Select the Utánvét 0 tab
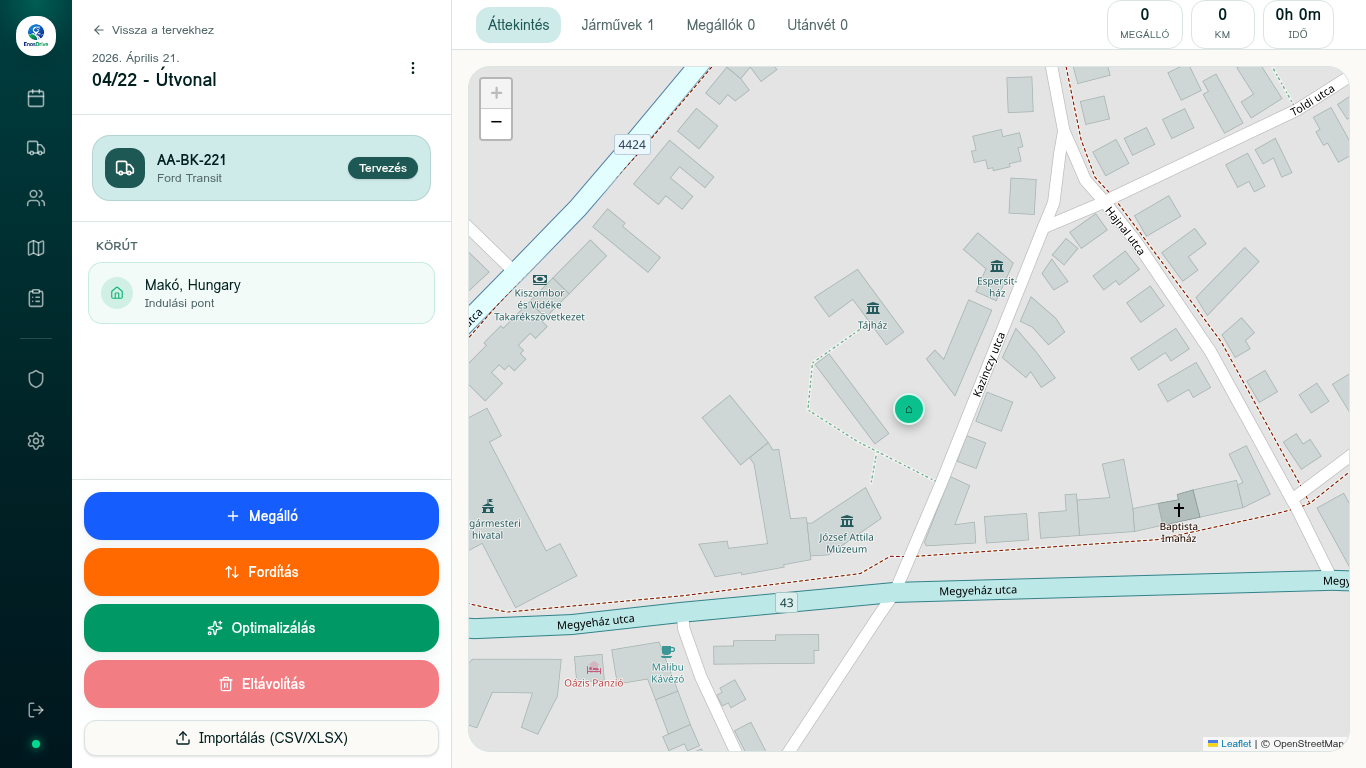The height and width of the screenshot is (768, 1366). (817, 25)
